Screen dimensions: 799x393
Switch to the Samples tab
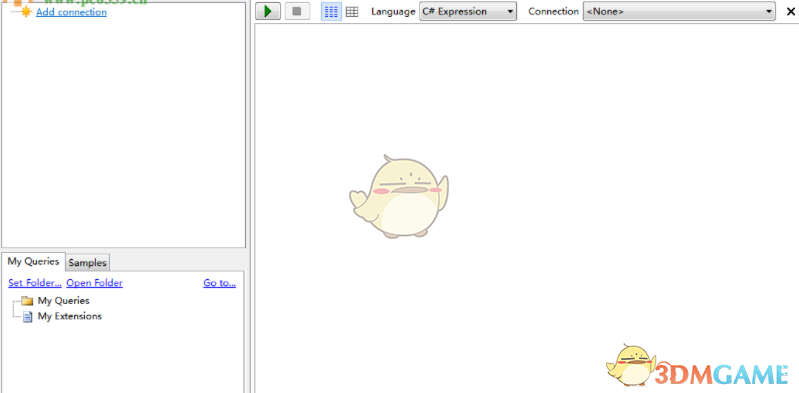[88, 263]
